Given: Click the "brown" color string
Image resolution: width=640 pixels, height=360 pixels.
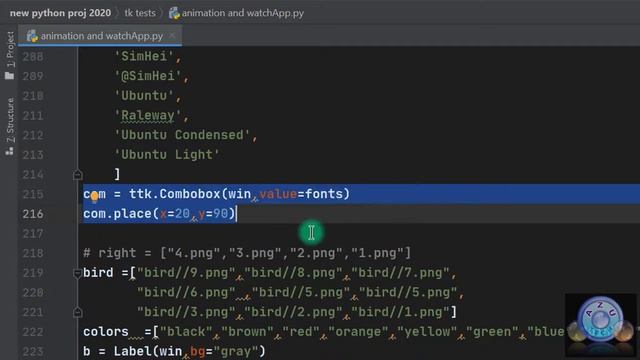Looking at the screenshot, I should point(247,332).
